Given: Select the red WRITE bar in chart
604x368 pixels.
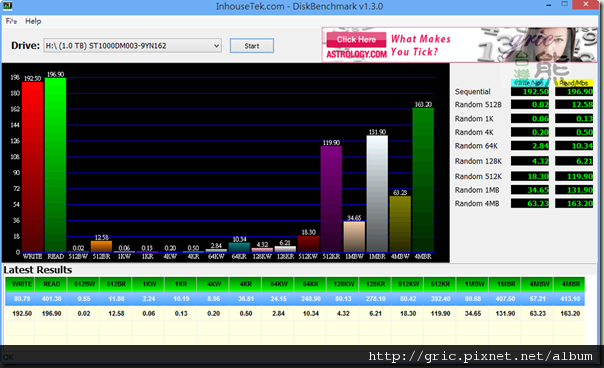Looking at the screenshot, I should (32, 167).
